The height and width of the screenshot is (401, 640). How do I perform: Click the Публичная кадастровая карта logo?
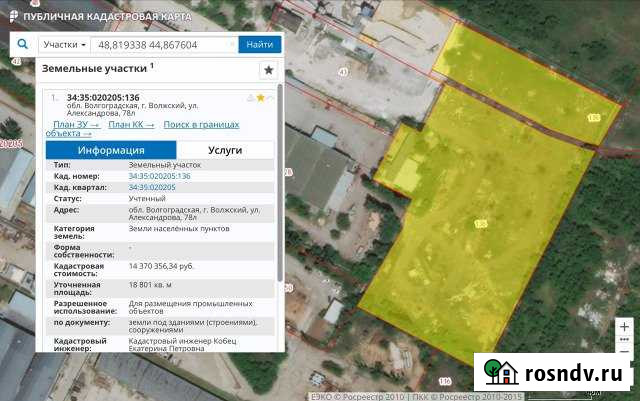tap(90, 16)
